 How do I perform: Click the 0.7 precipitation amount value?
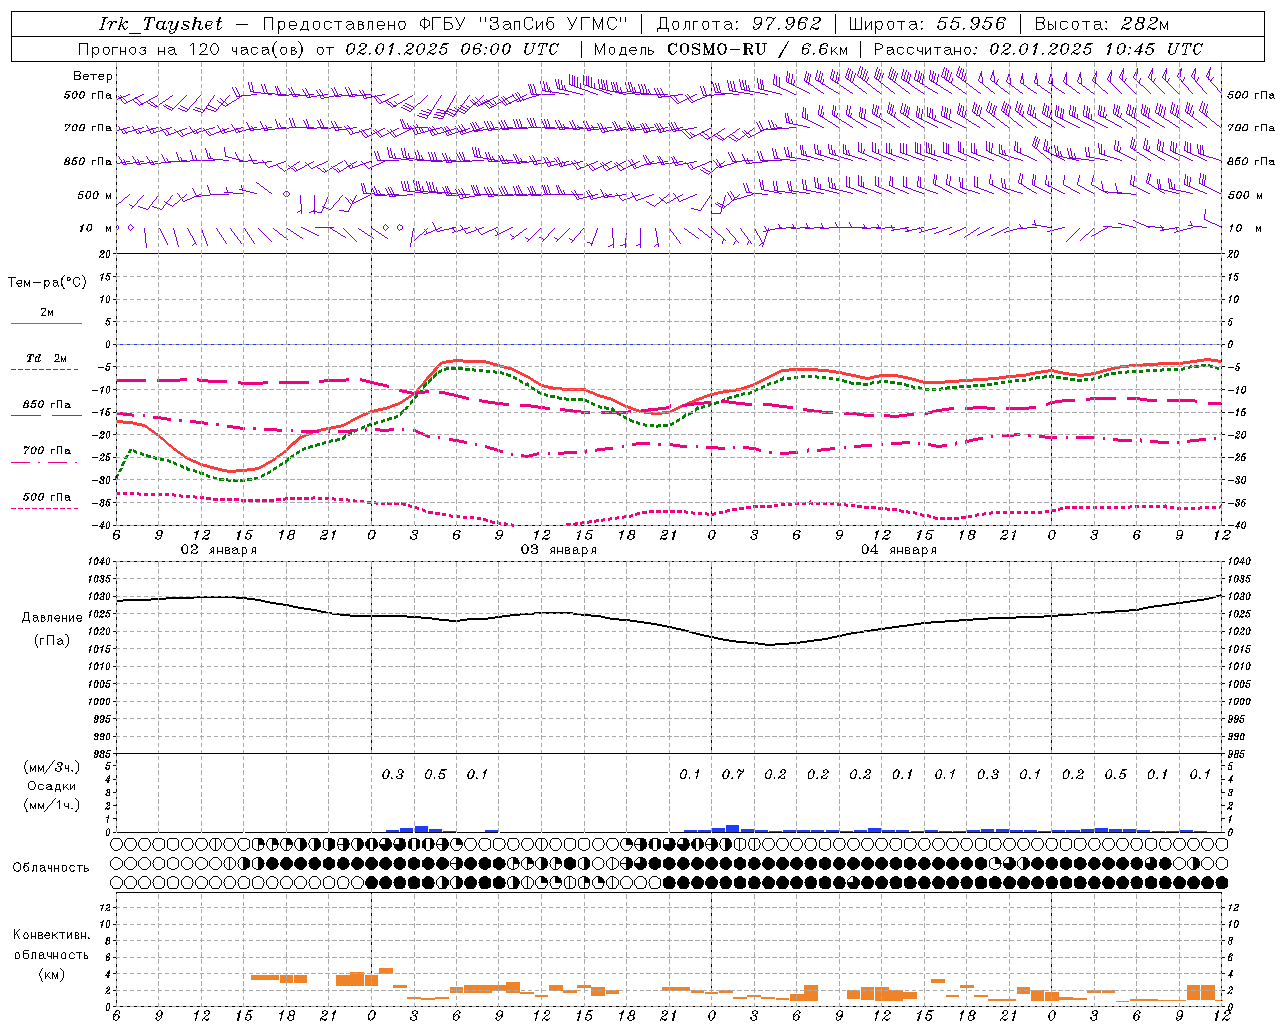pos(733,774)
